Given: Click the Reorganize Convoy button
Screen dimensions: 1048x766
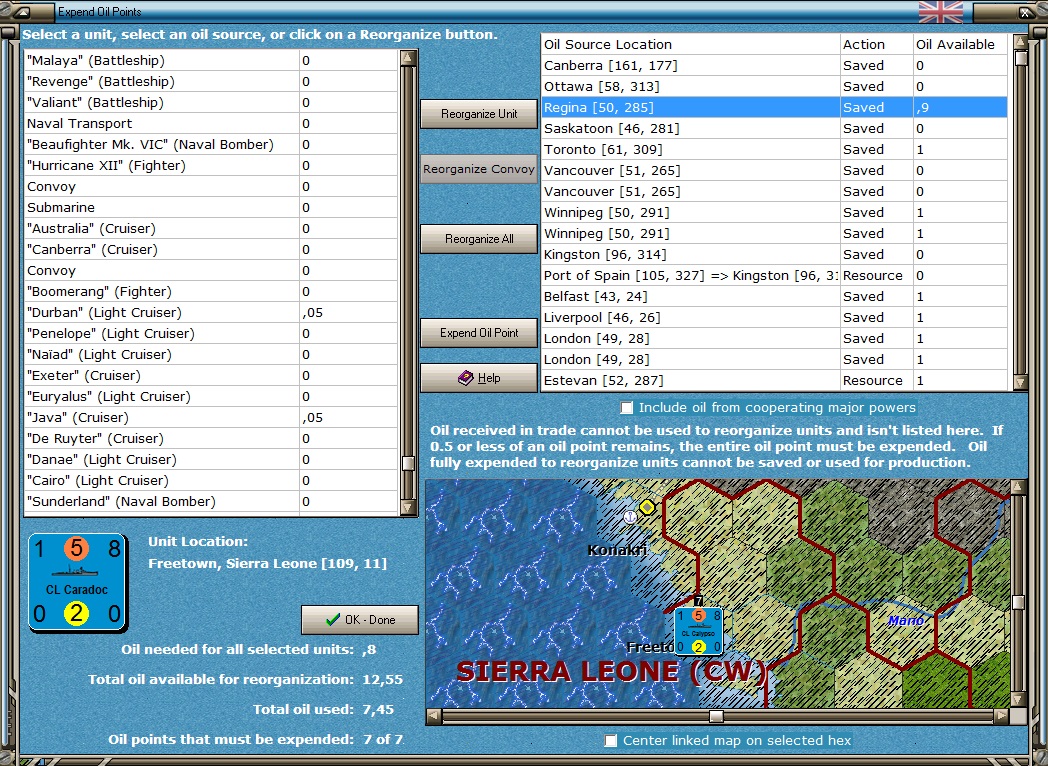Looking at the screenshot, I should click(479, 169).
